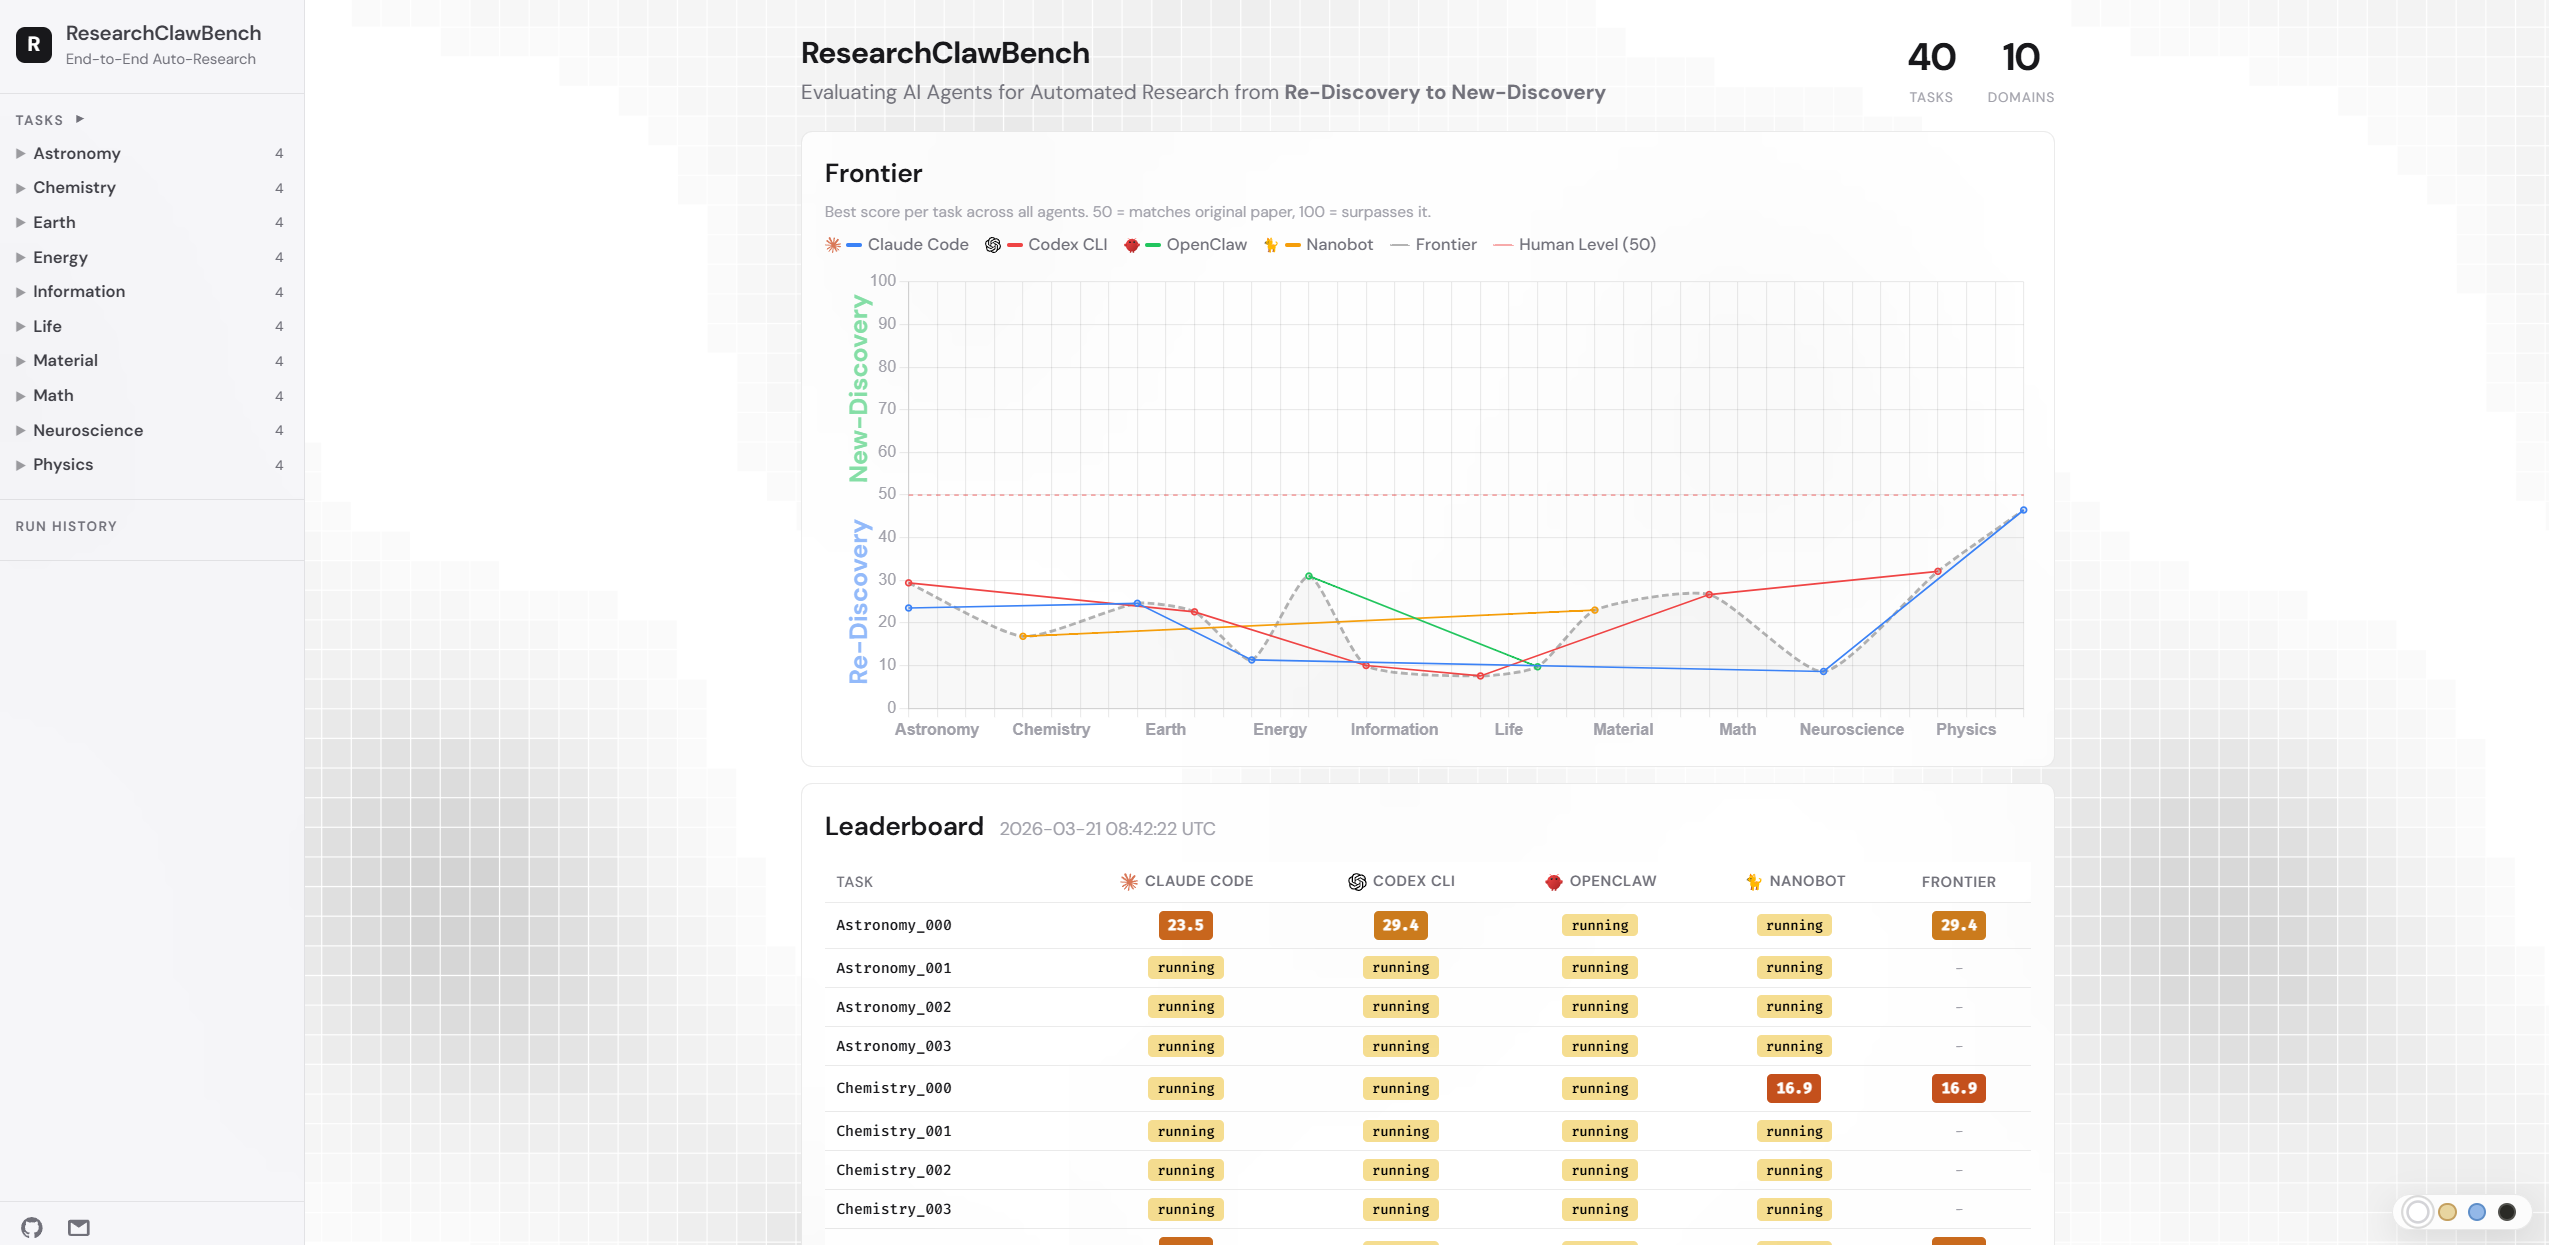The image size is (2549, 1245).
Task: Click the mail envelope icon
Action: click(79, 1227)
